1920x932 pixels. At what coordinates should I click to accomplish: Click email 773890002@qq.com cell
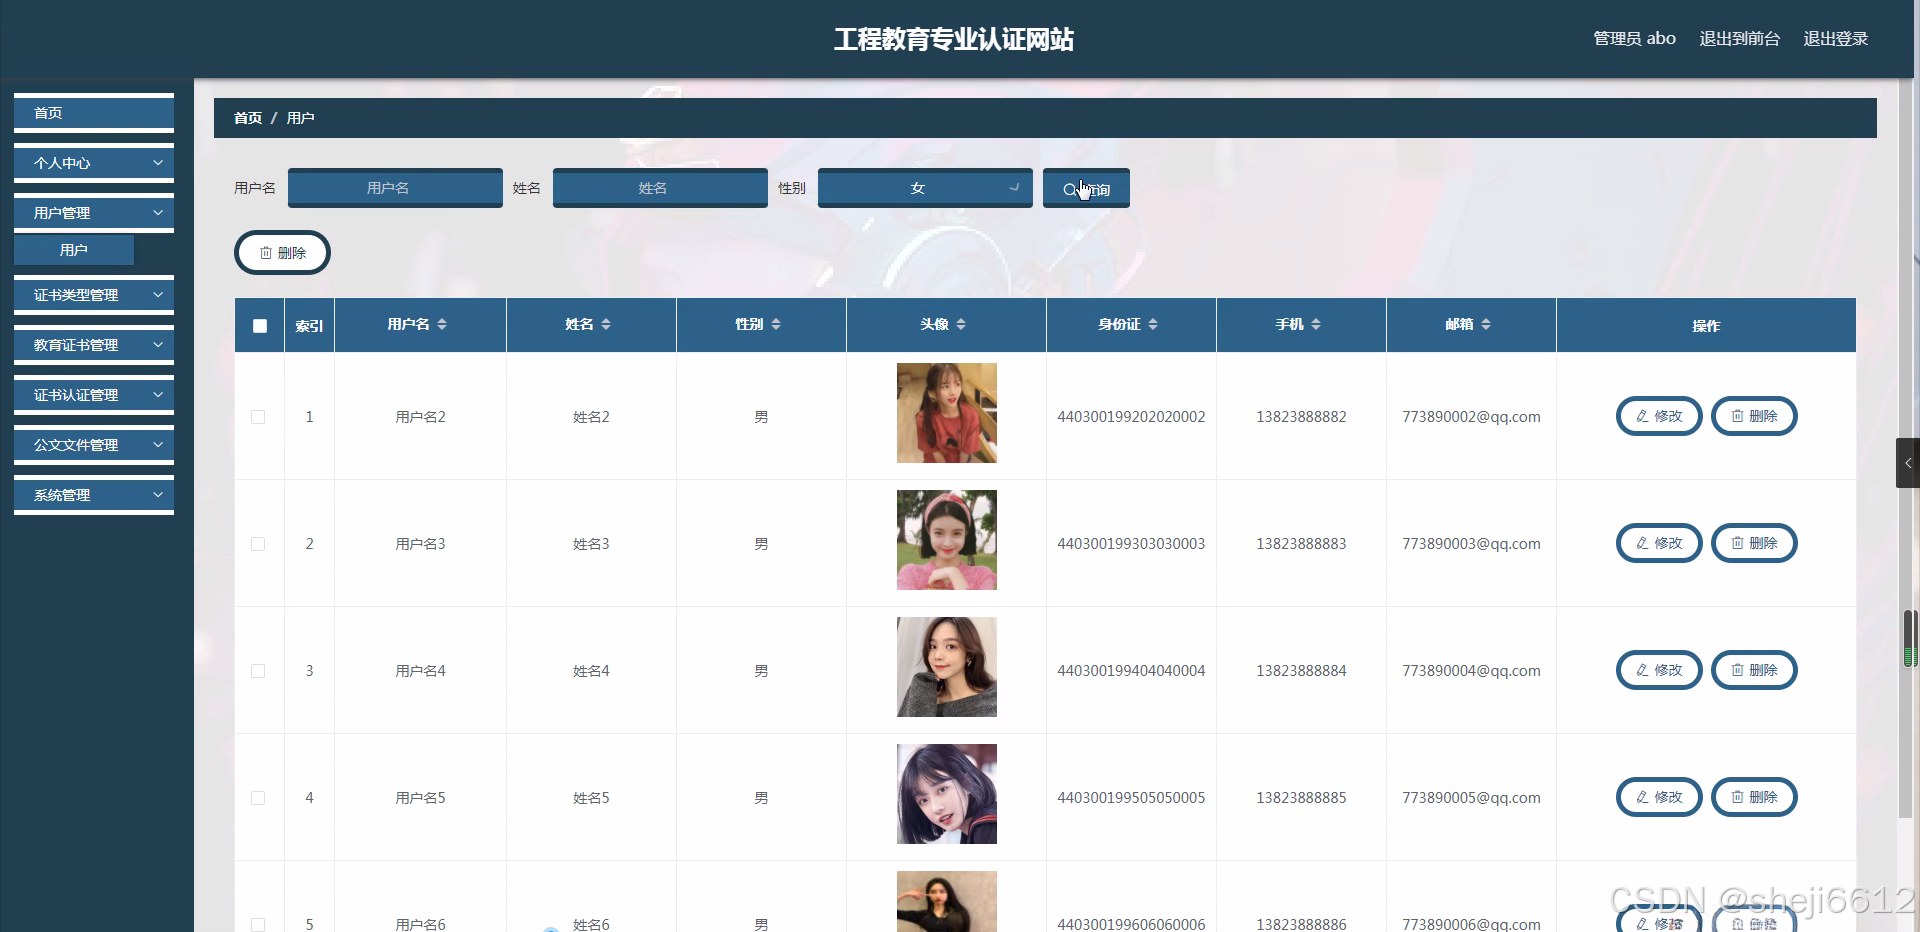tap(1471, 417)
